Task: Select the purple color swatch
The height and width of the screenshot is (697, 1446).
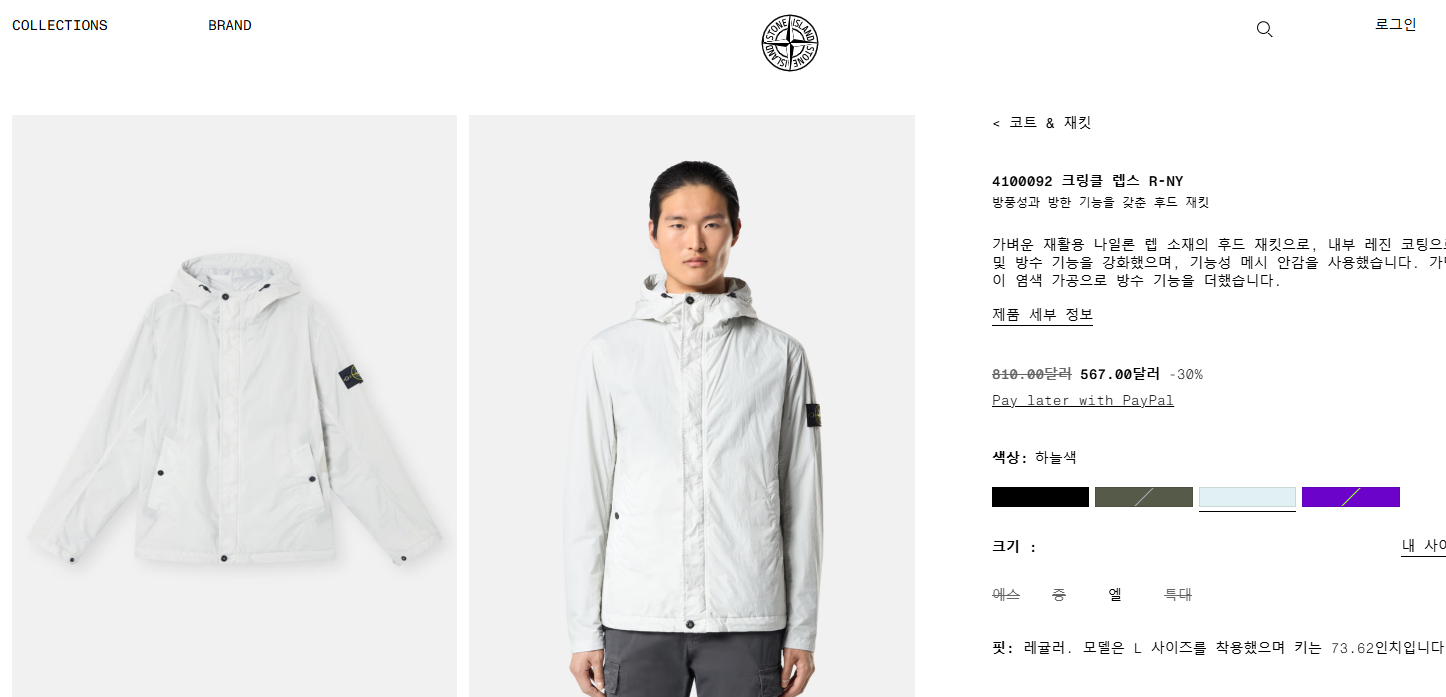Action: pyautogui.click(x=1351, y=497)
